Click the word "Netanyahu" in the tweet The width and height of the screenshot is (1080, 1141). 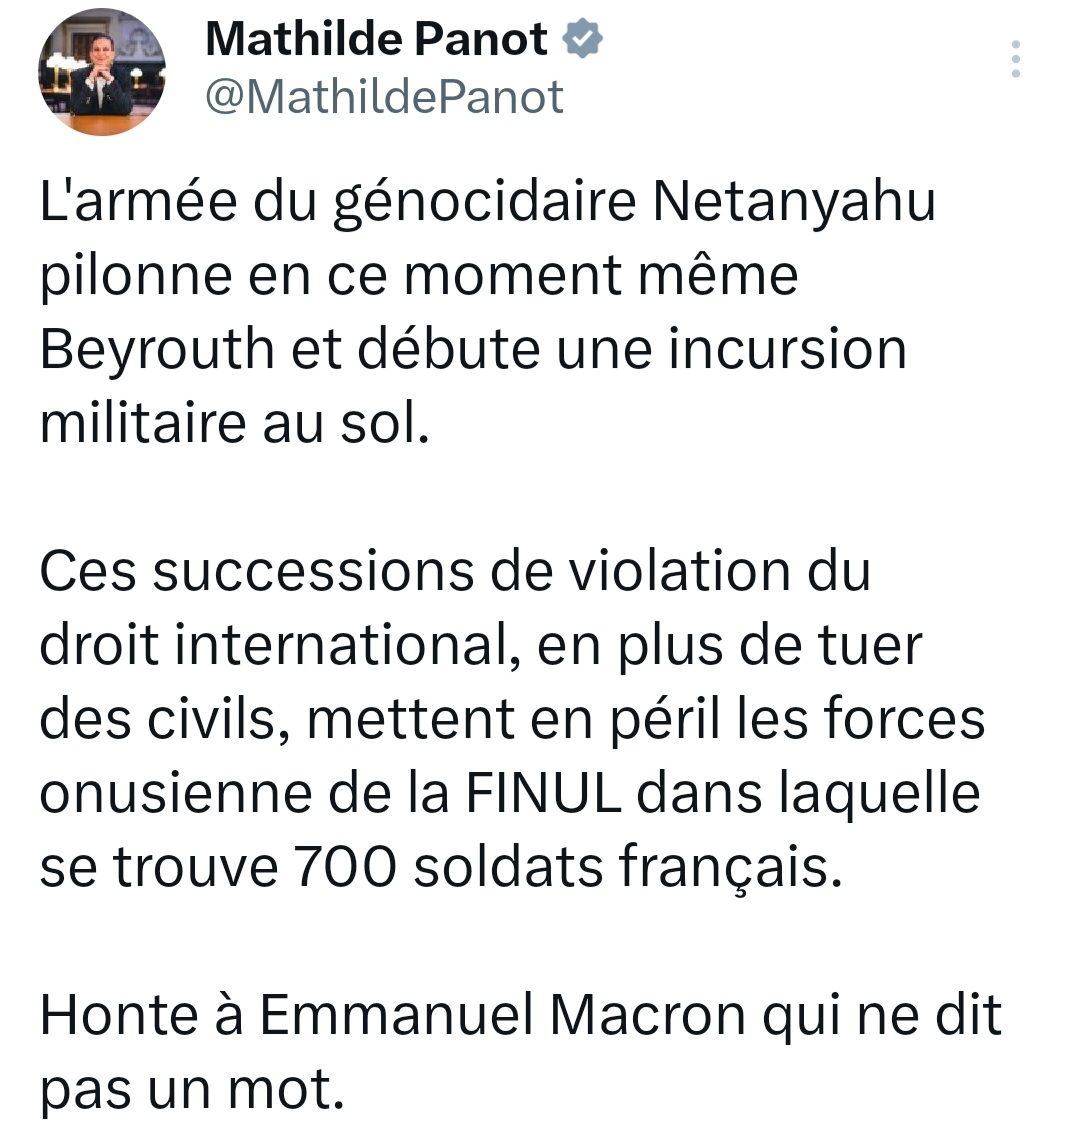(794, 201)
